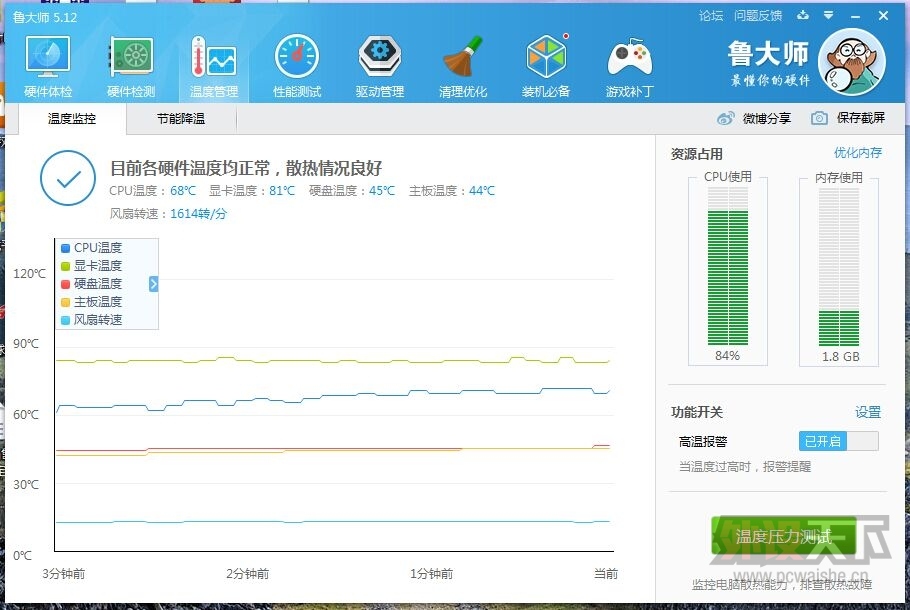Image resolution: width=910 pixels, height=610 pixels.
Task: Open 设置 settings link
Action: (x=868, y=412)
